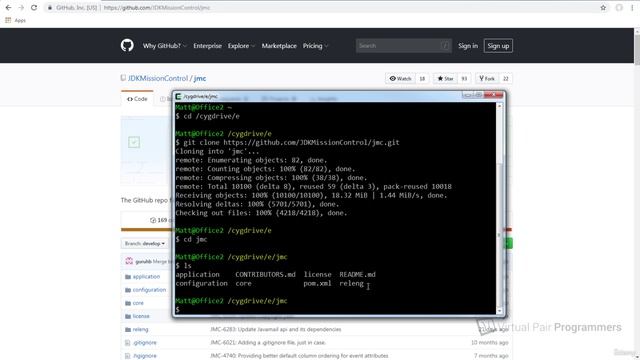Click the browser back arrow
The width and height of the screenshot is (640, 360).
[x=8, y=7]
